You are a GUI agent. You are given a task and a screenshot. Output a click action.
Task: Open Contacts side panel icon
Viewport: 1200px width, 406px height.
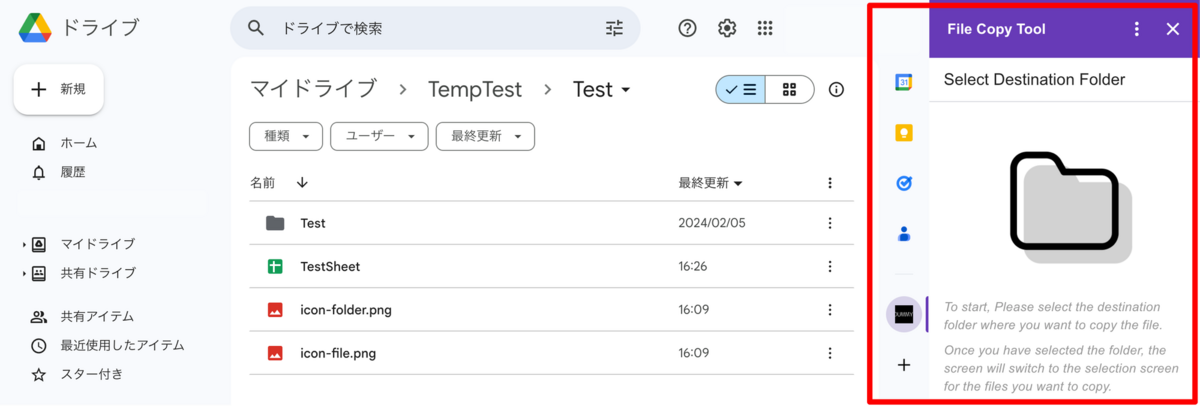(x=903, y=234)
